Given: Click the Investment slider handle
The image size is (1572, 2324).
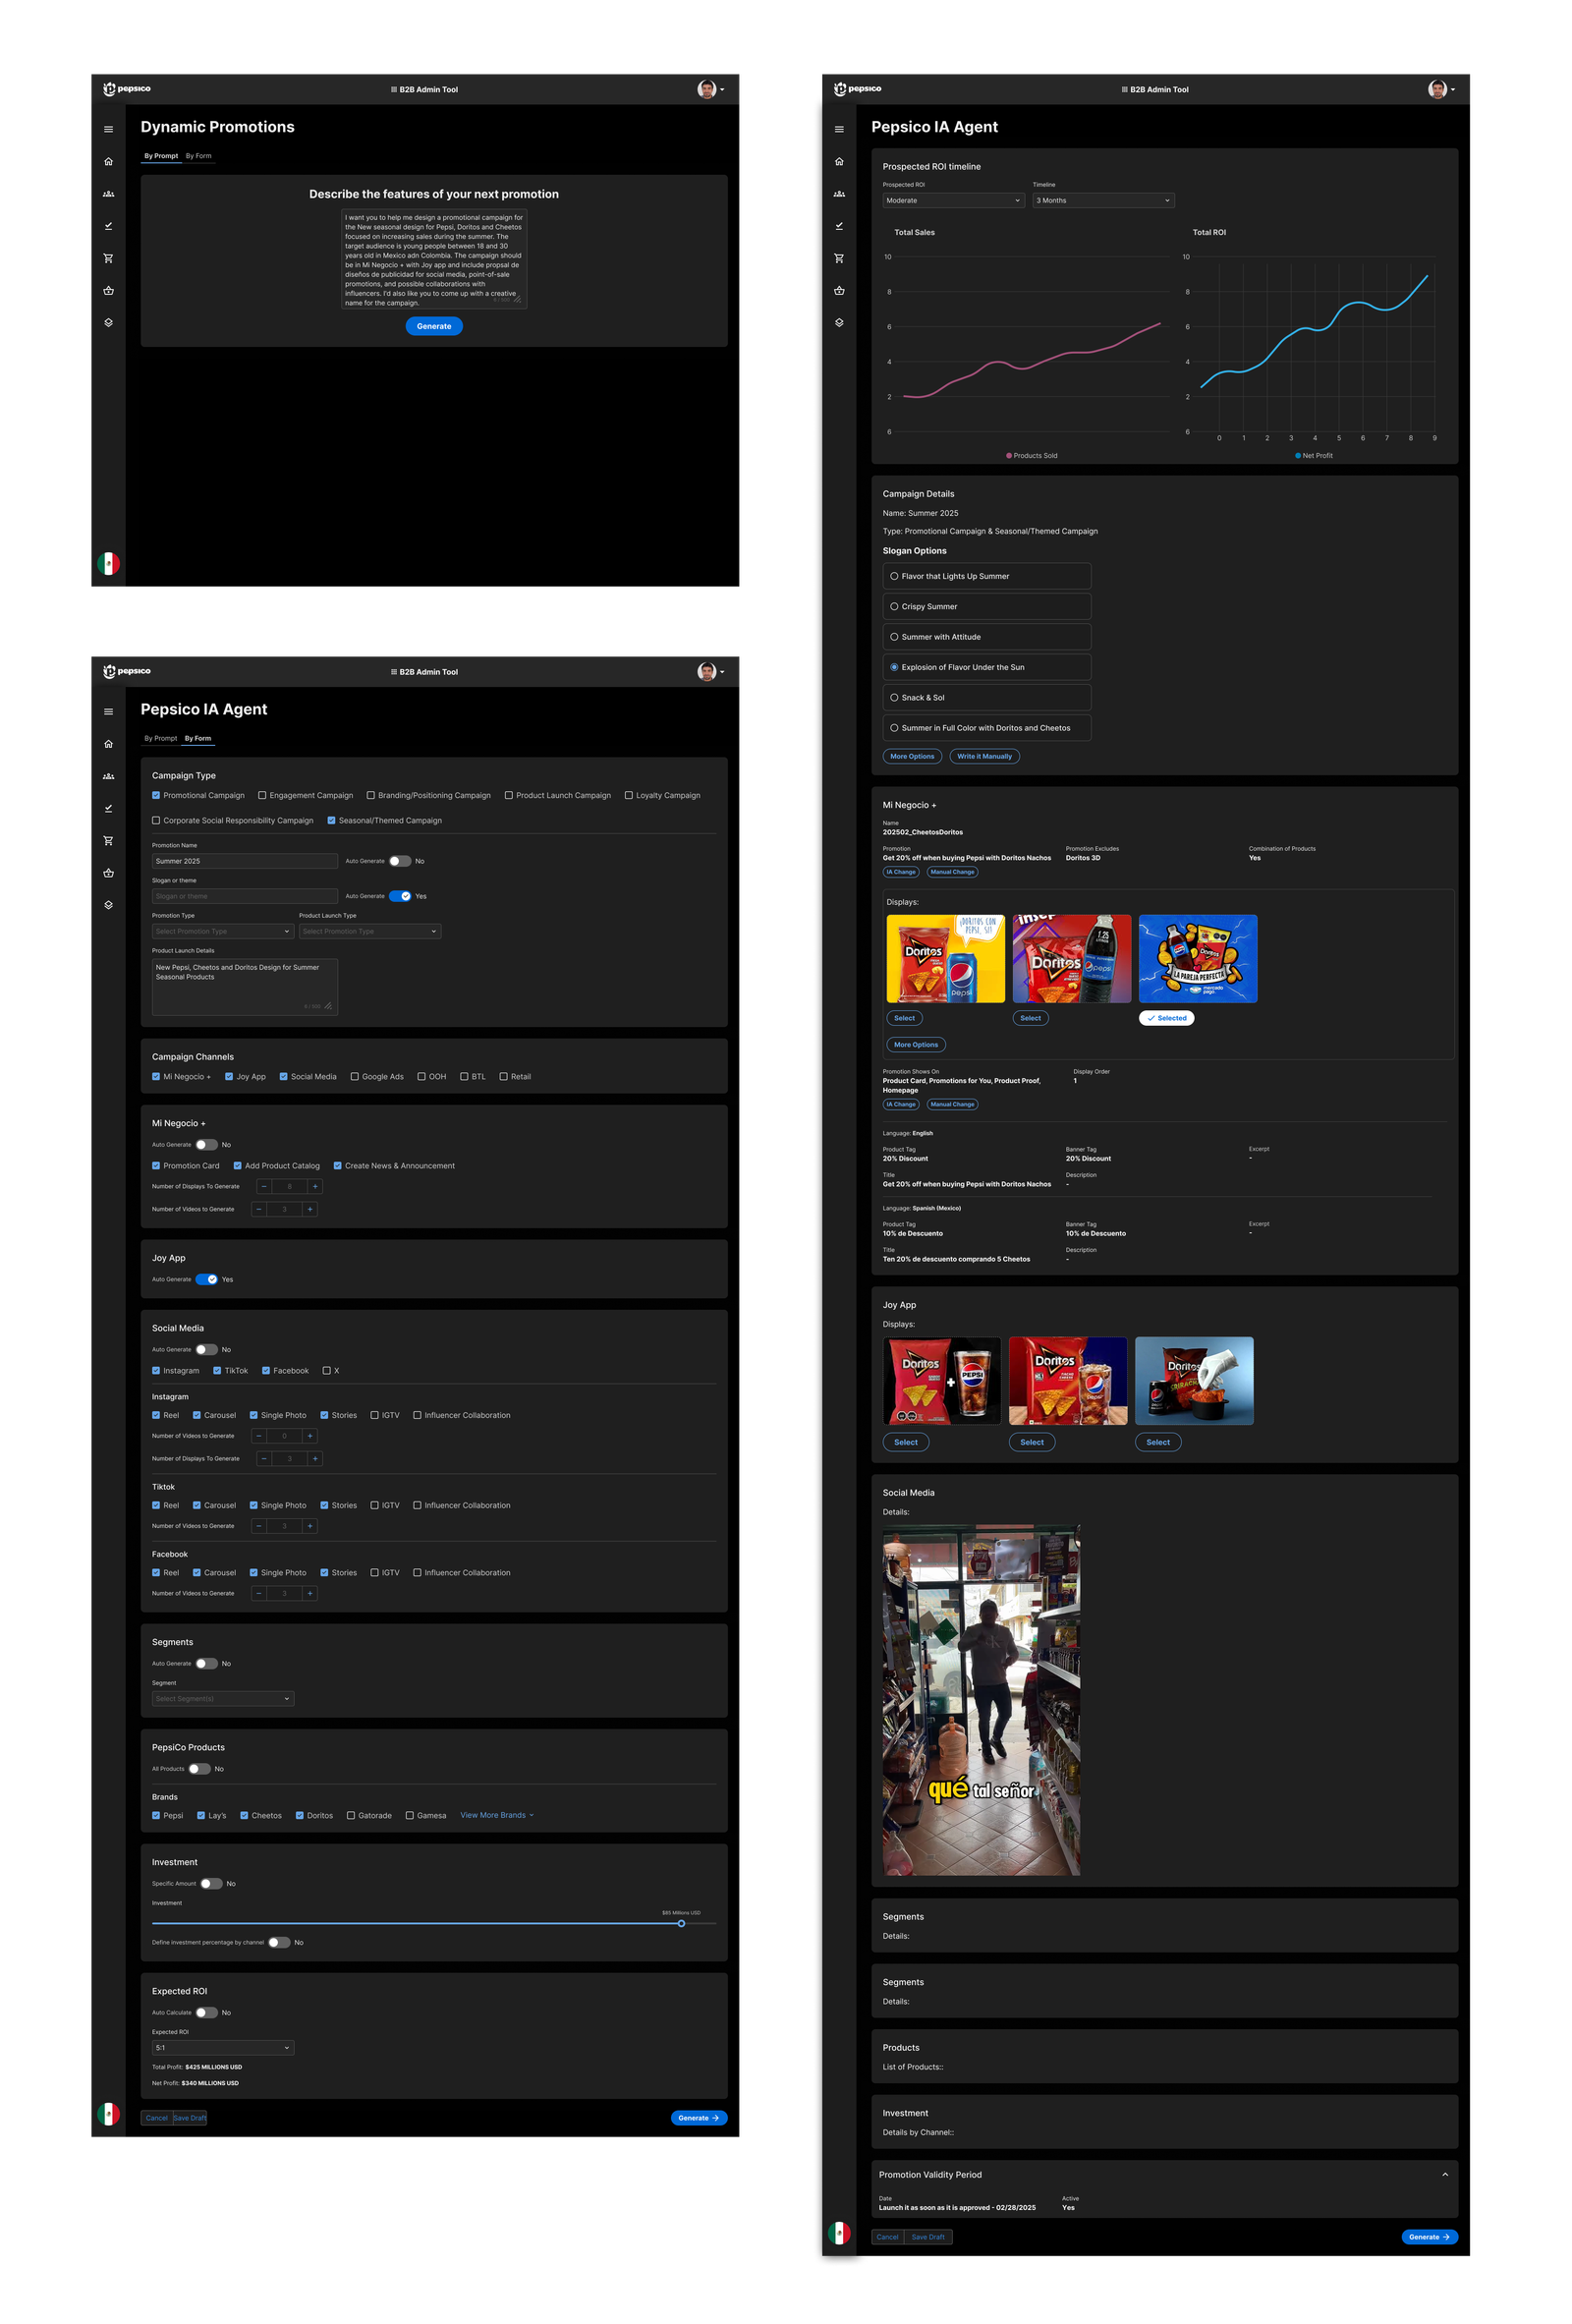Looking at the screenshot, I should pos(681,1924).
